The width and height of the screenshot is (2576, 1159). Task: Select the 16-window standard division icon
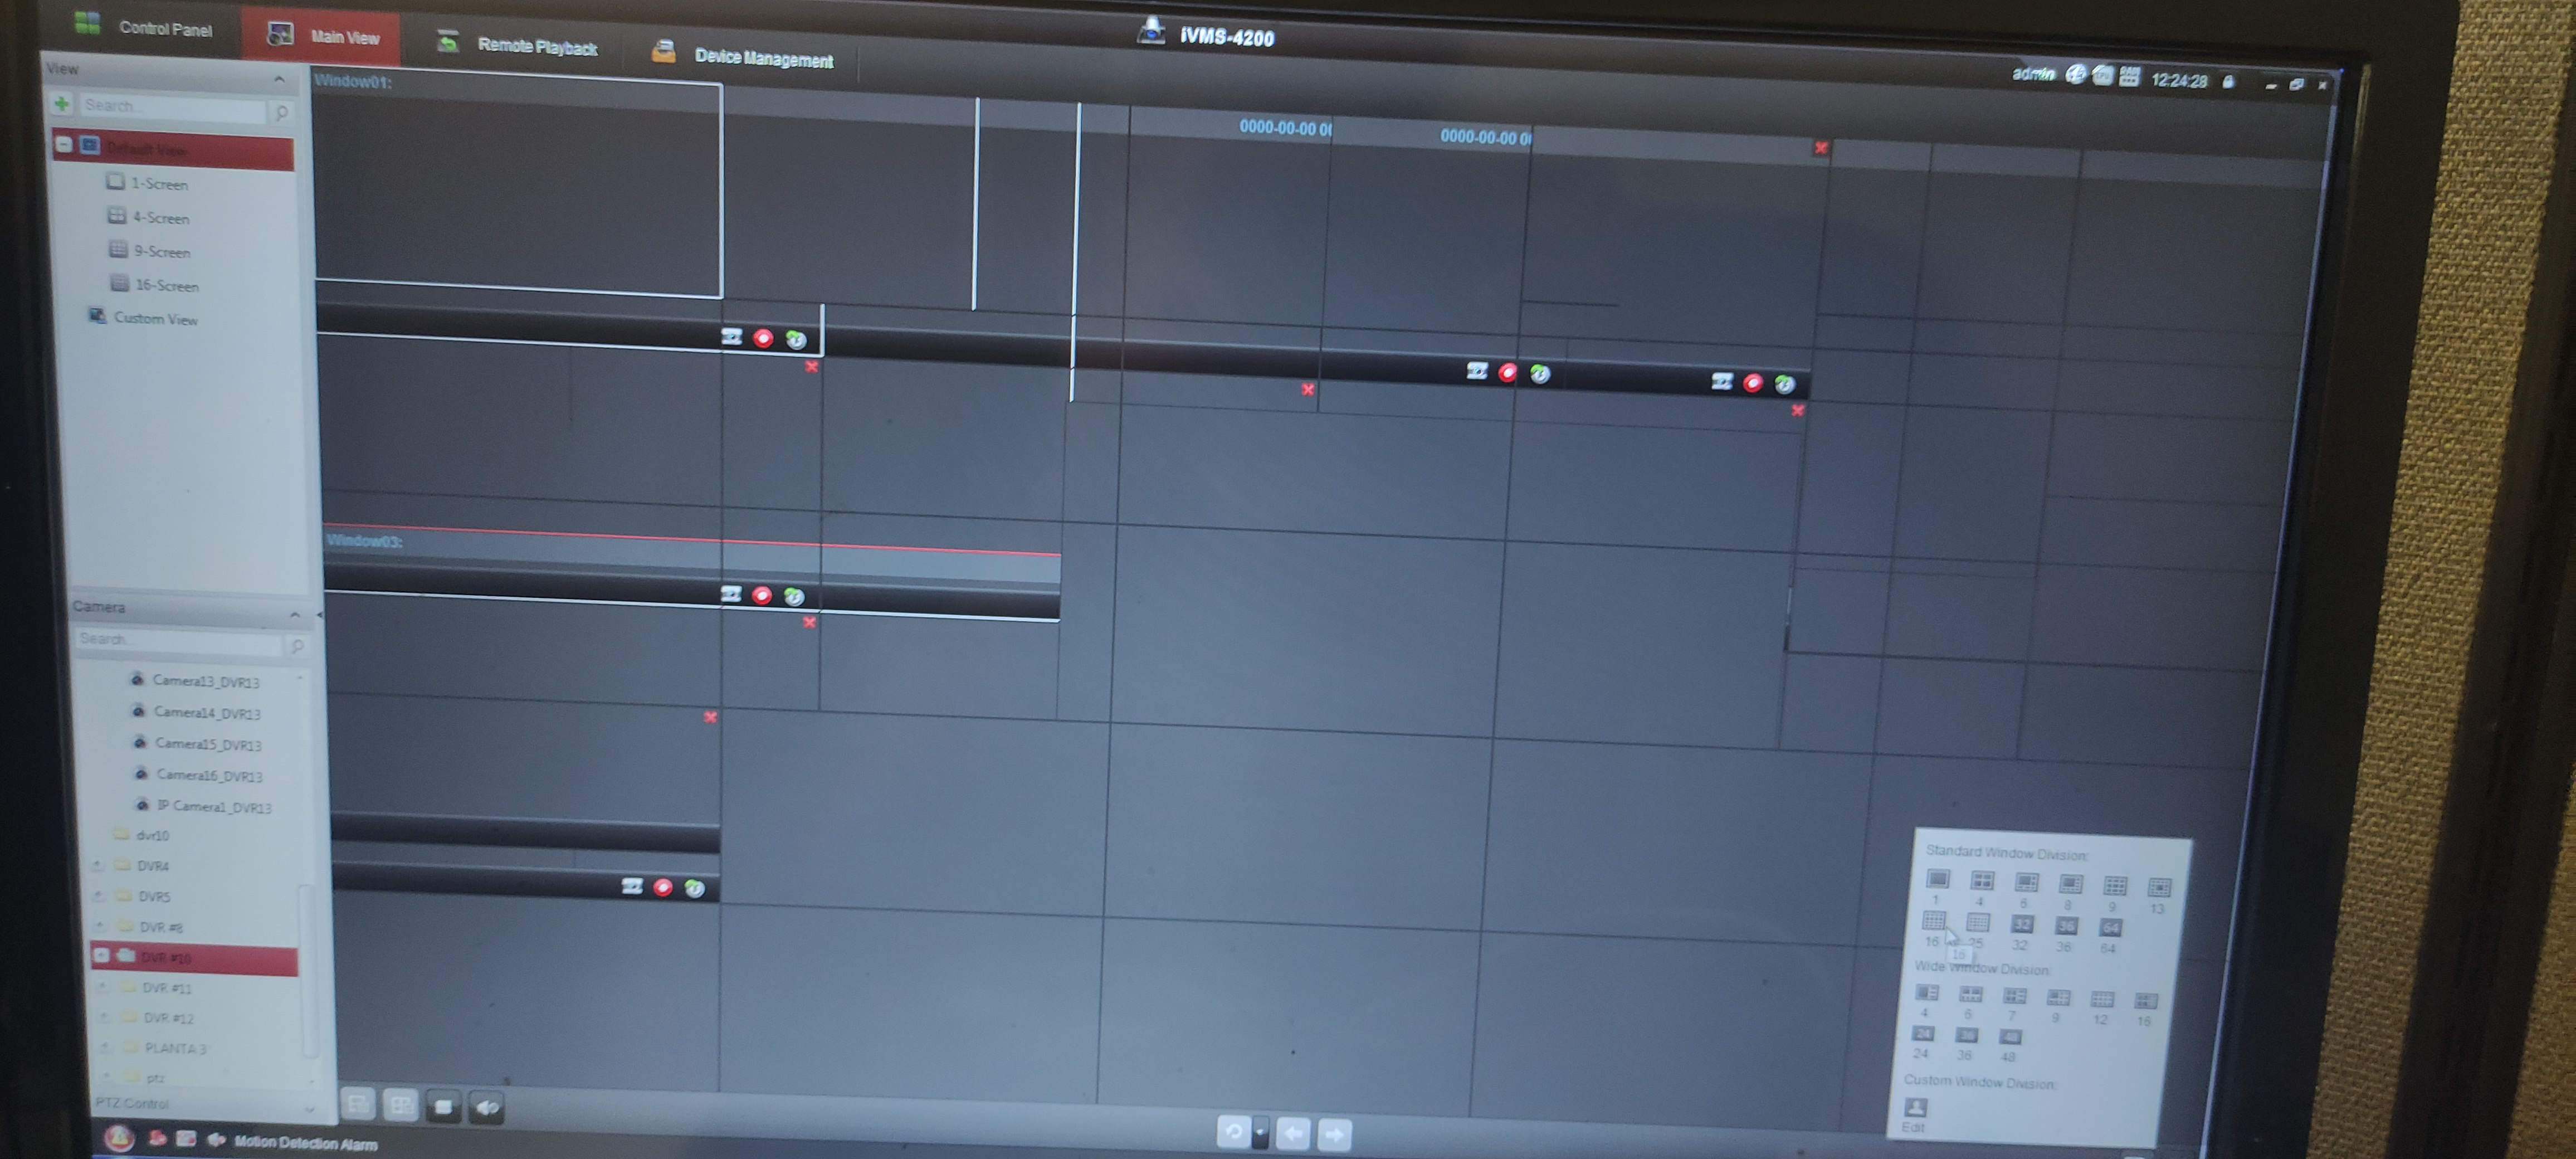tap(1933, 921)
